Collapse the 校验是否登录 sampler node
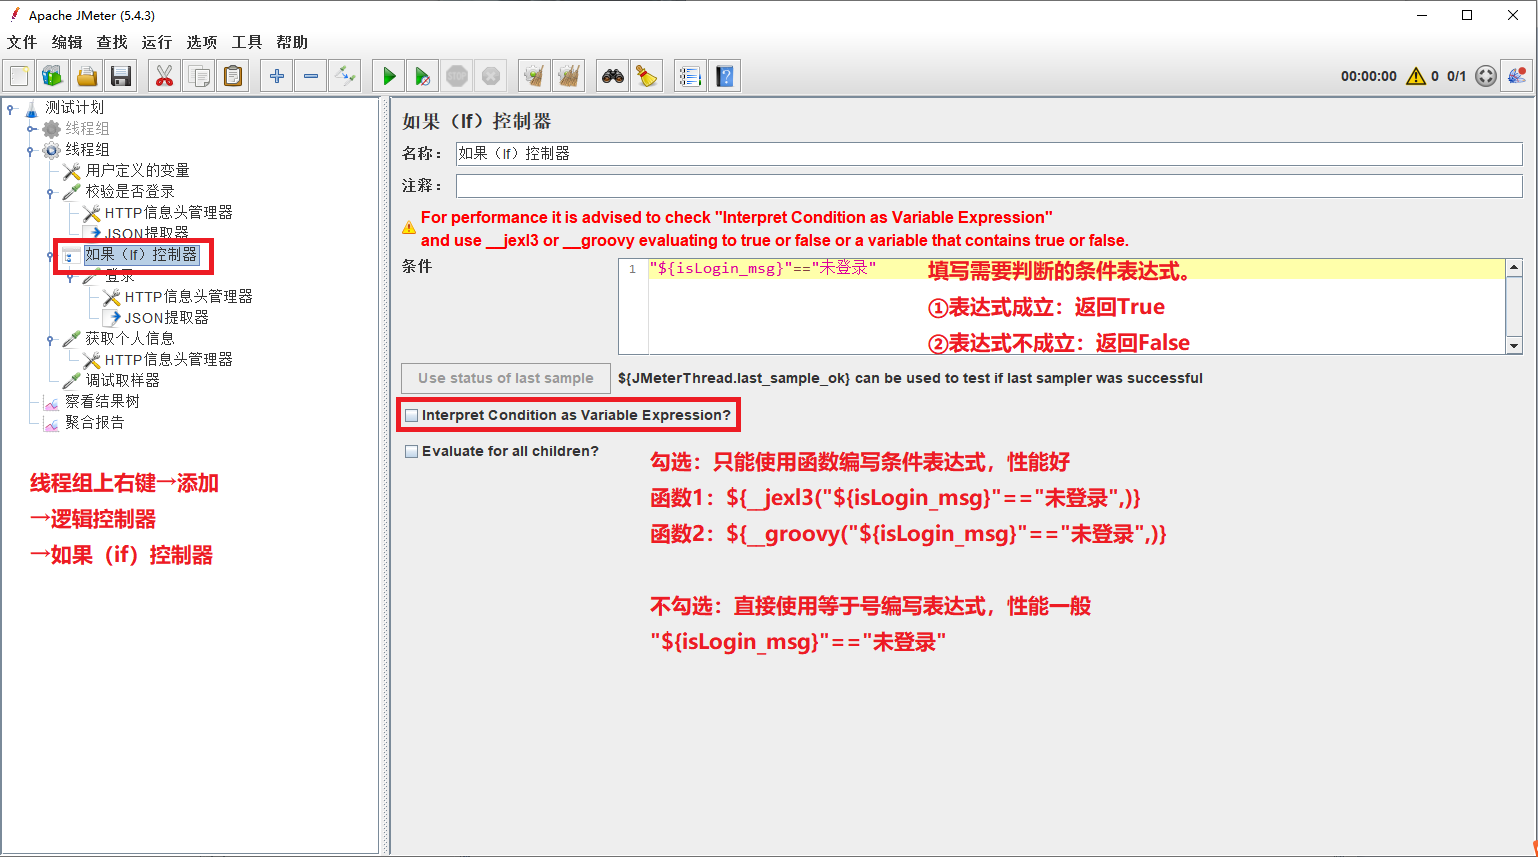Screen dimensions: 1538x857 [x=50, y=192]
